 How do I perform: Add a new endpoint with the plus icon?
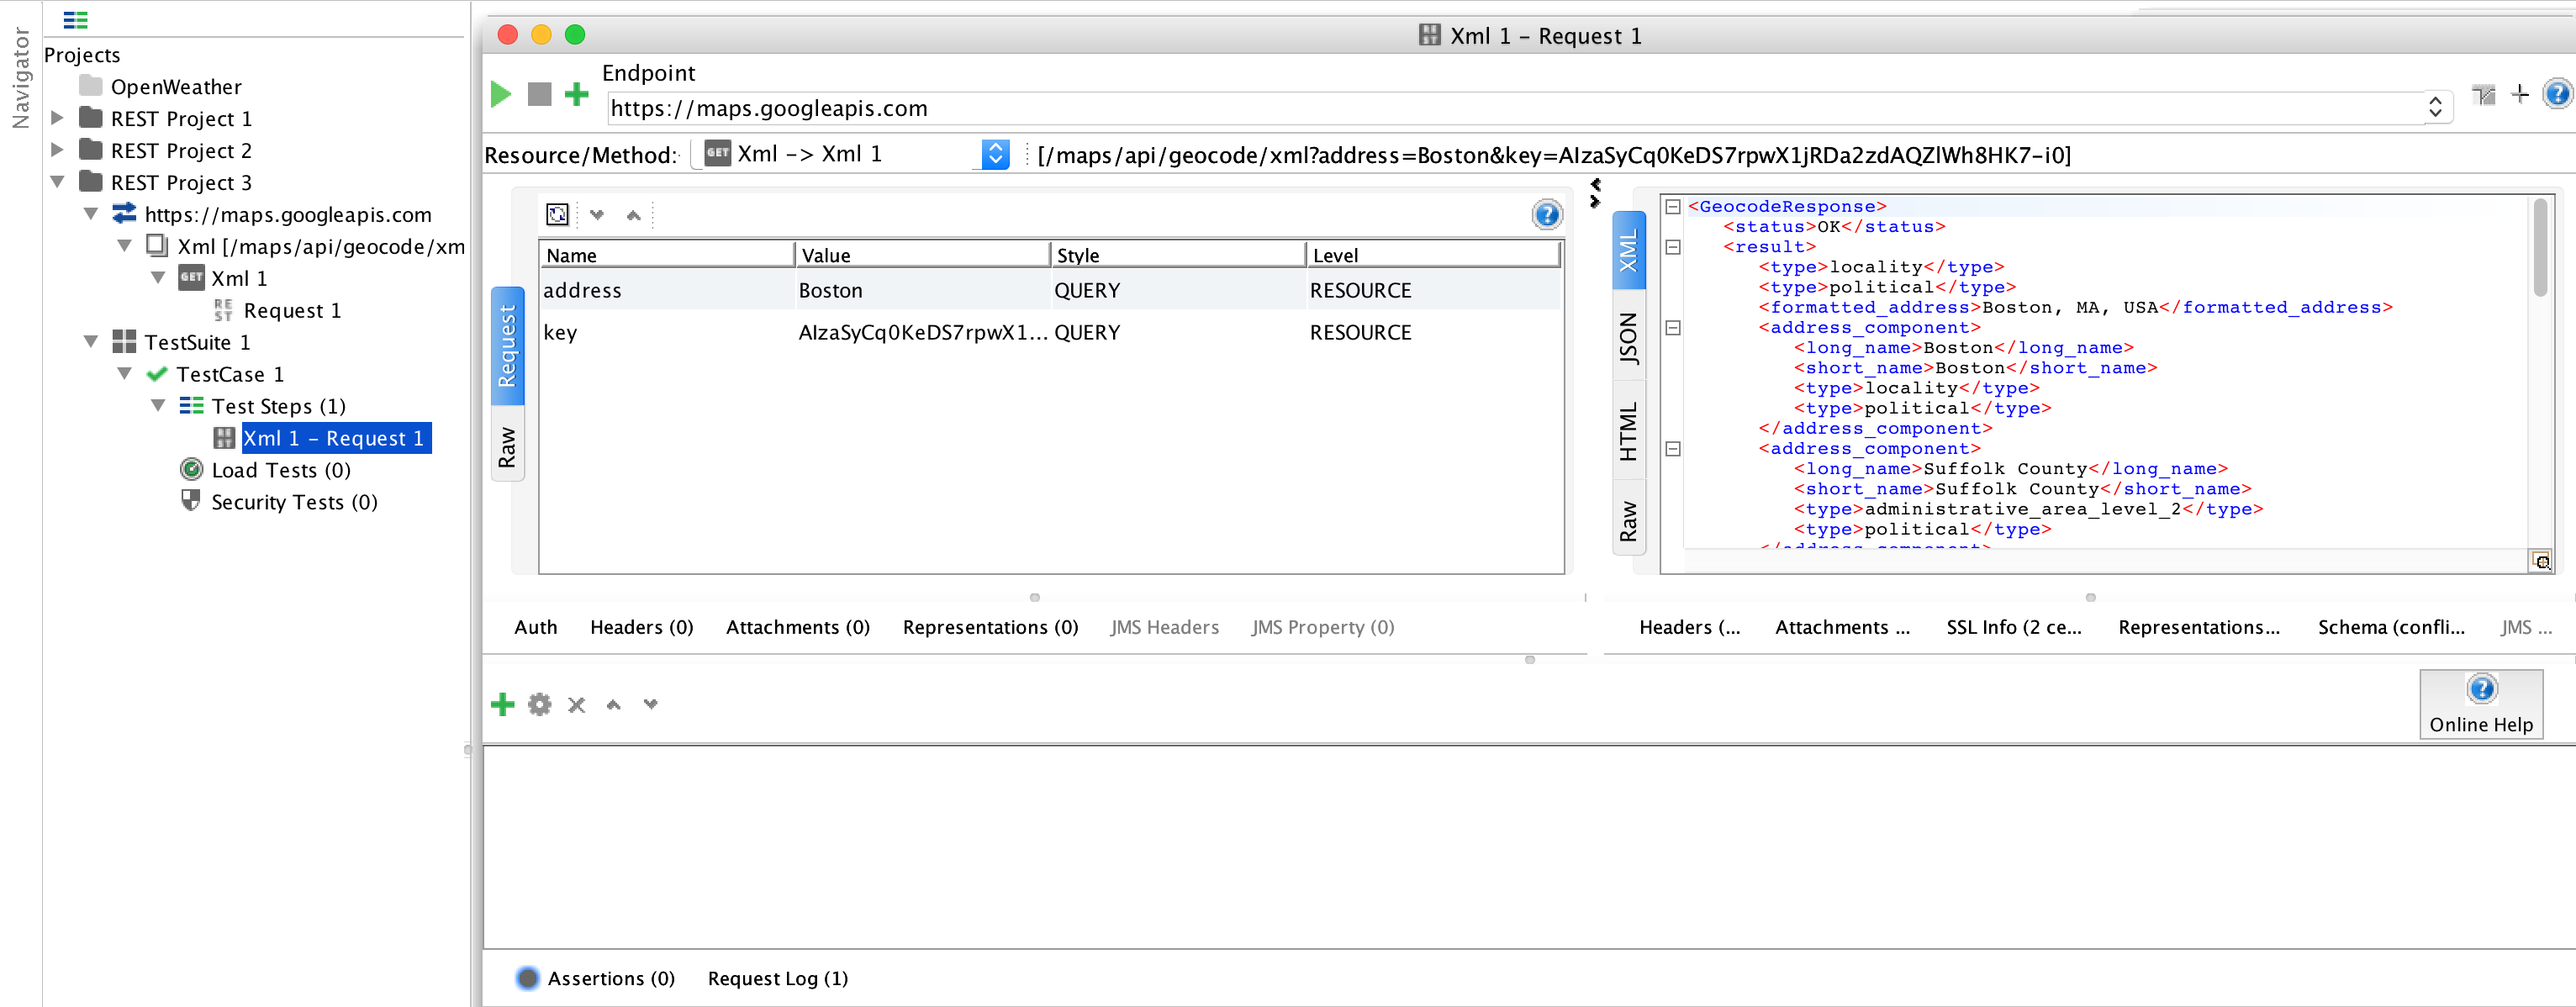[x=577, y=93]
